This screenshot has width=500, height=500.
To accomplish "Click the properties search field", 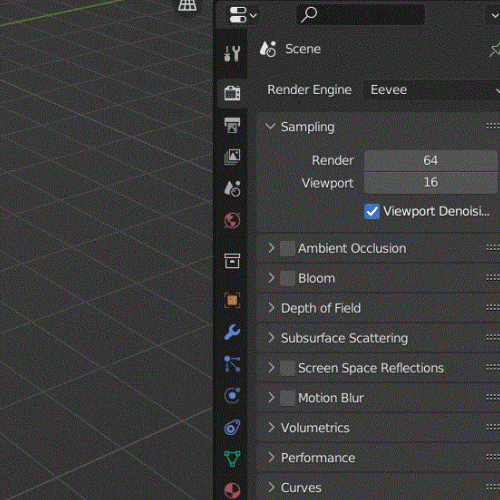I will 361,15.
